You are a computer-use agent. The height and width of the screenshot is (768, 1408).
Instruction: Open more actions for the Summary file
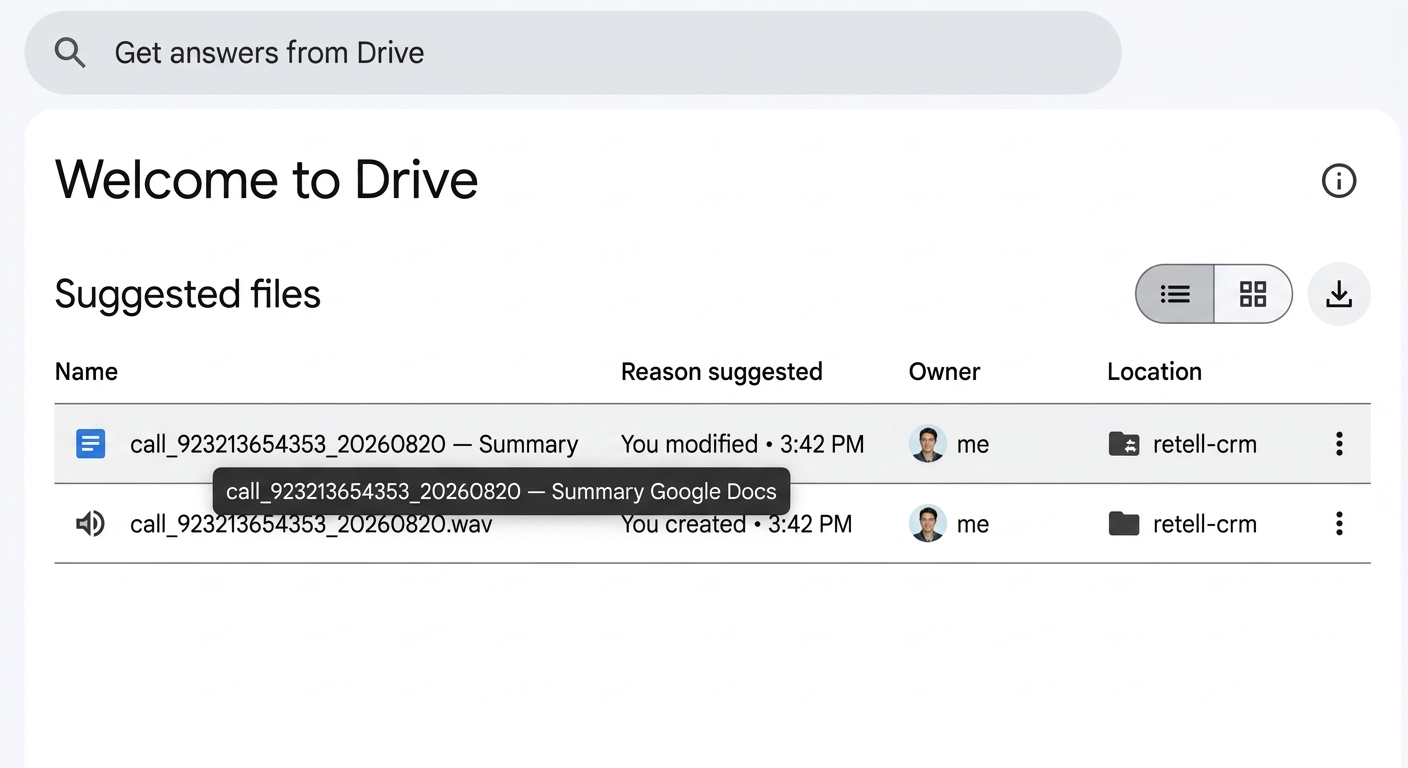[1339, 444]
